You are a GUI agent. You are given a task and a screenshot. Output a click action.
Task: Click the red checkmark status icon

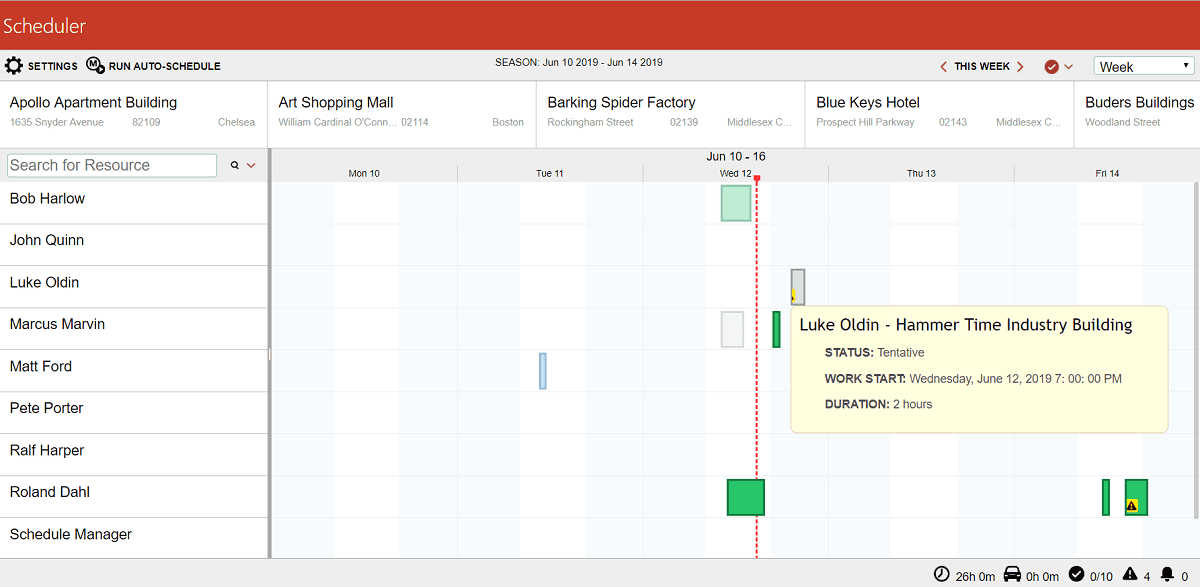click(1051, 67)
